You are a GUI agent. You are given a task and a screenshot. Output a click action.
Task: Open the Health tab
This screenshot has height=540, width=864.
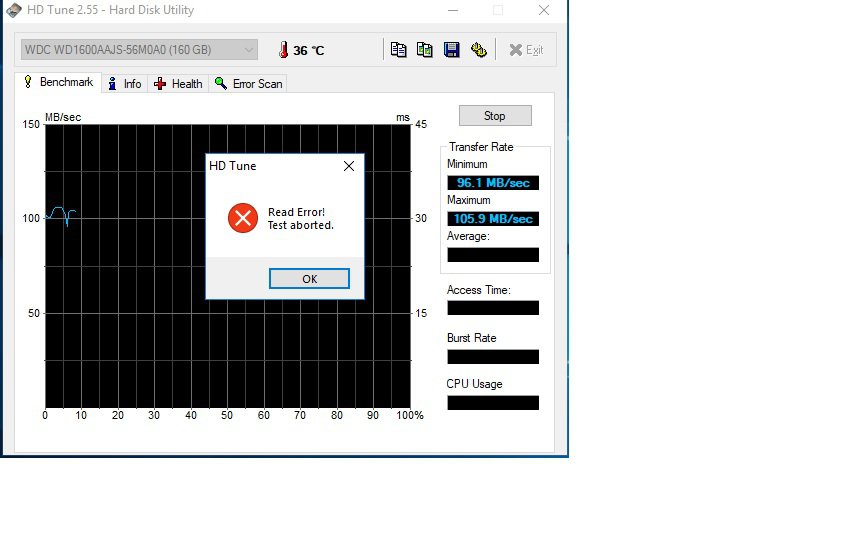coord(178,84)
